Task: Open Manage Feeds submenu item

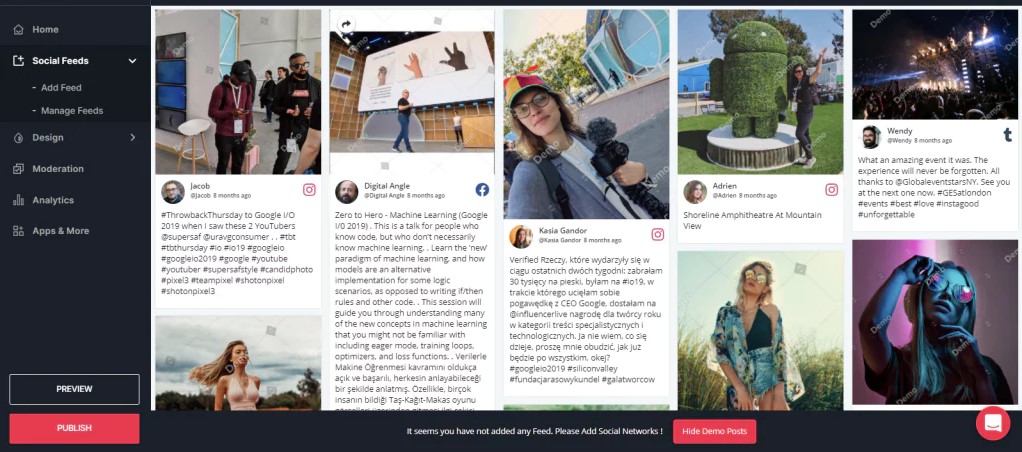Action: 72,111
